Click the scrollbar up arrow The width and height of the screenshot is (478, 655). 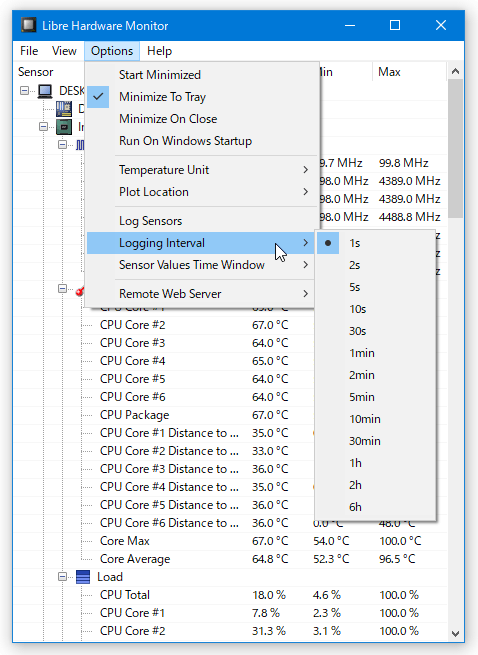point(455,71)
